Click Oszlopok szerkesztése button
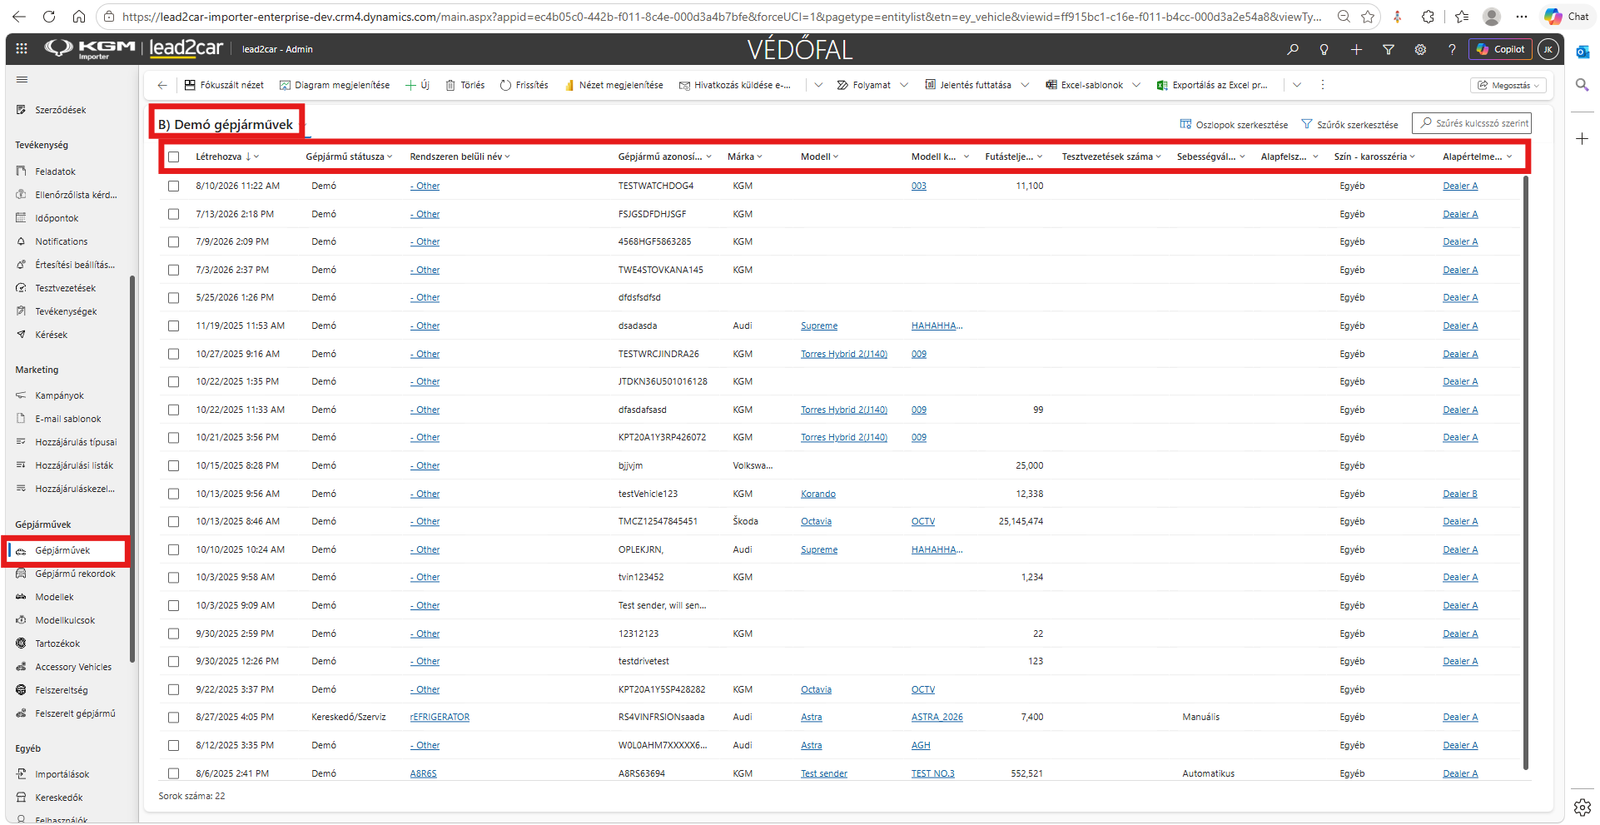 (1234, 124)
